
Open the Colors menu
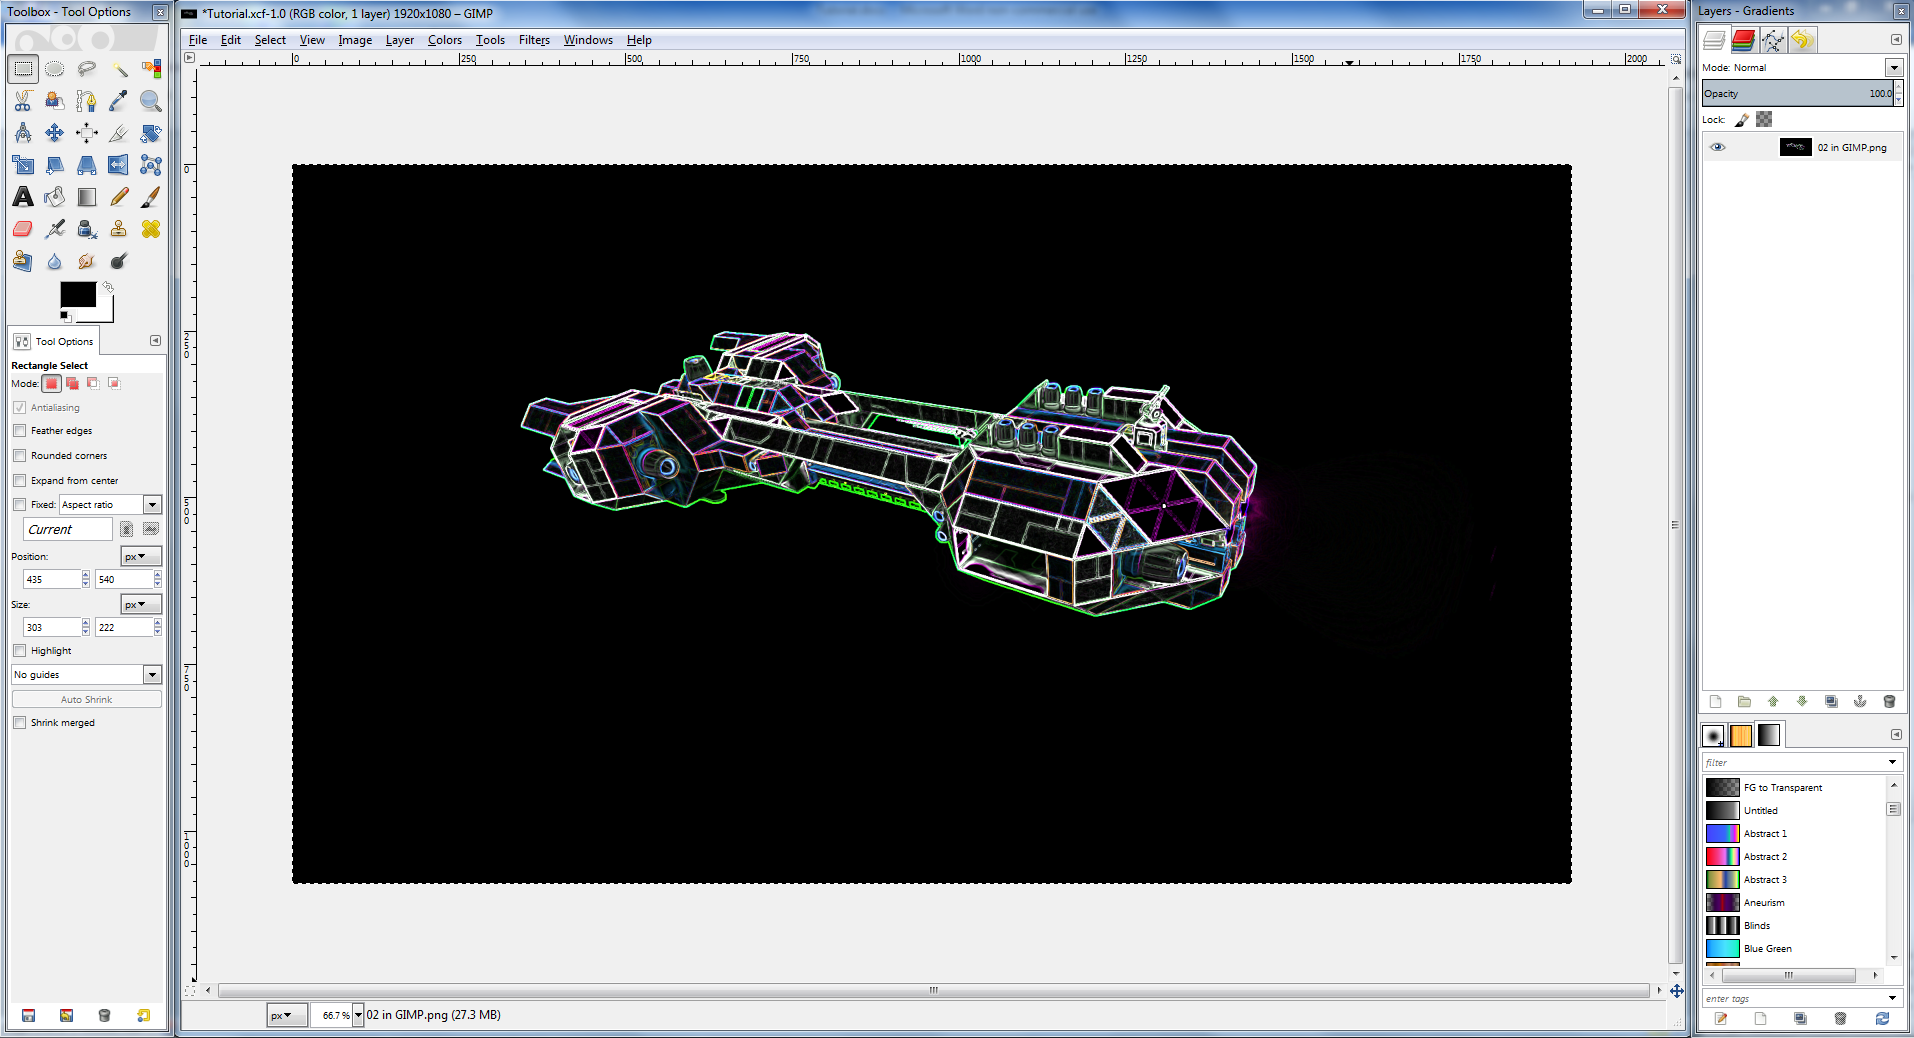coord(444,40)
